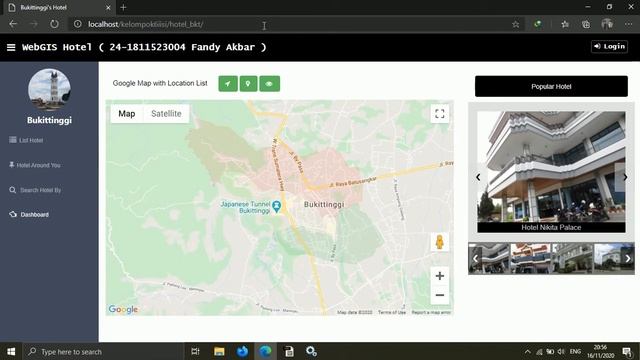Open the browser collections icon
The height and width of the screenshot is (360, 640).
pos(586,24)
